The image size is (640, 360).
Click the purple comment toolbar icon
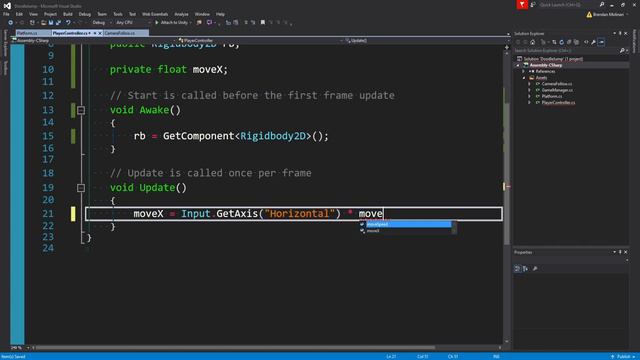click(x=209, y=23)
